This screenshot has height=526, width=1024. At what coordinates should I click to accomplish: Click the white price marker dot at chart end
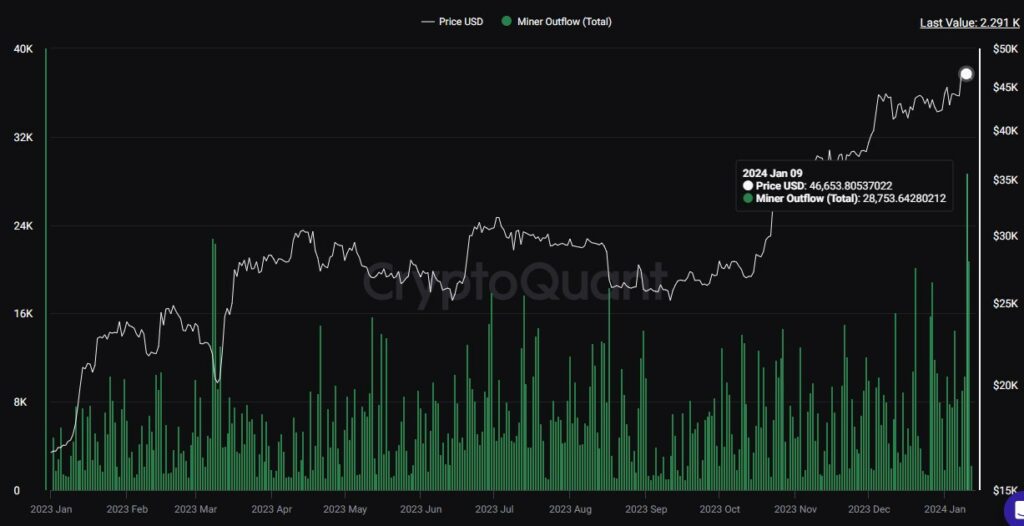point(966,74)
